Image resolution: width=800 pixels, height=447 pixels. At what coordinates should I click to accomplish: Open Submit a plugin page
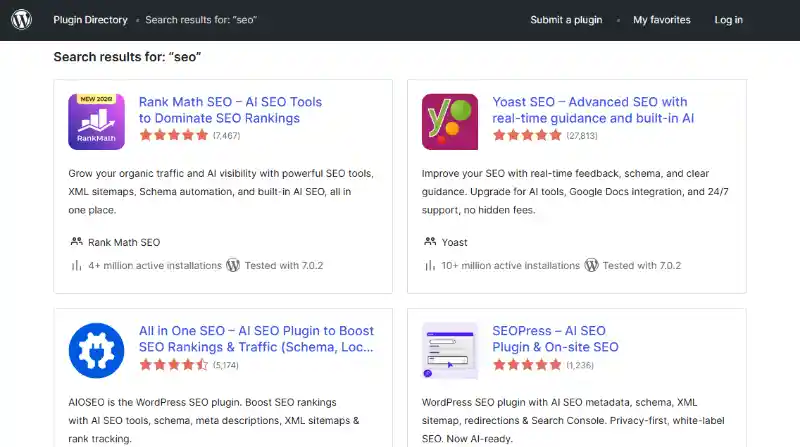click(566, 20)
